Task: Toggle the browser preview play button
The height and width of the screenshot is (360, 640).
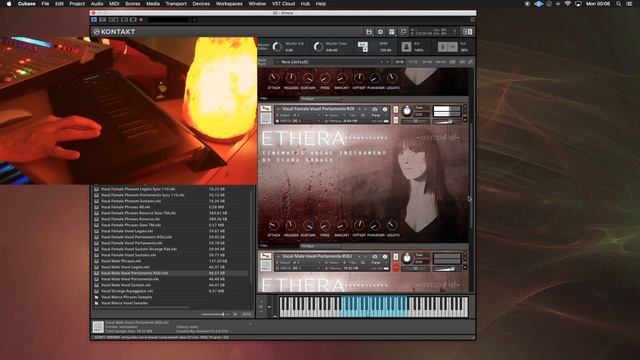Action: 236,314
